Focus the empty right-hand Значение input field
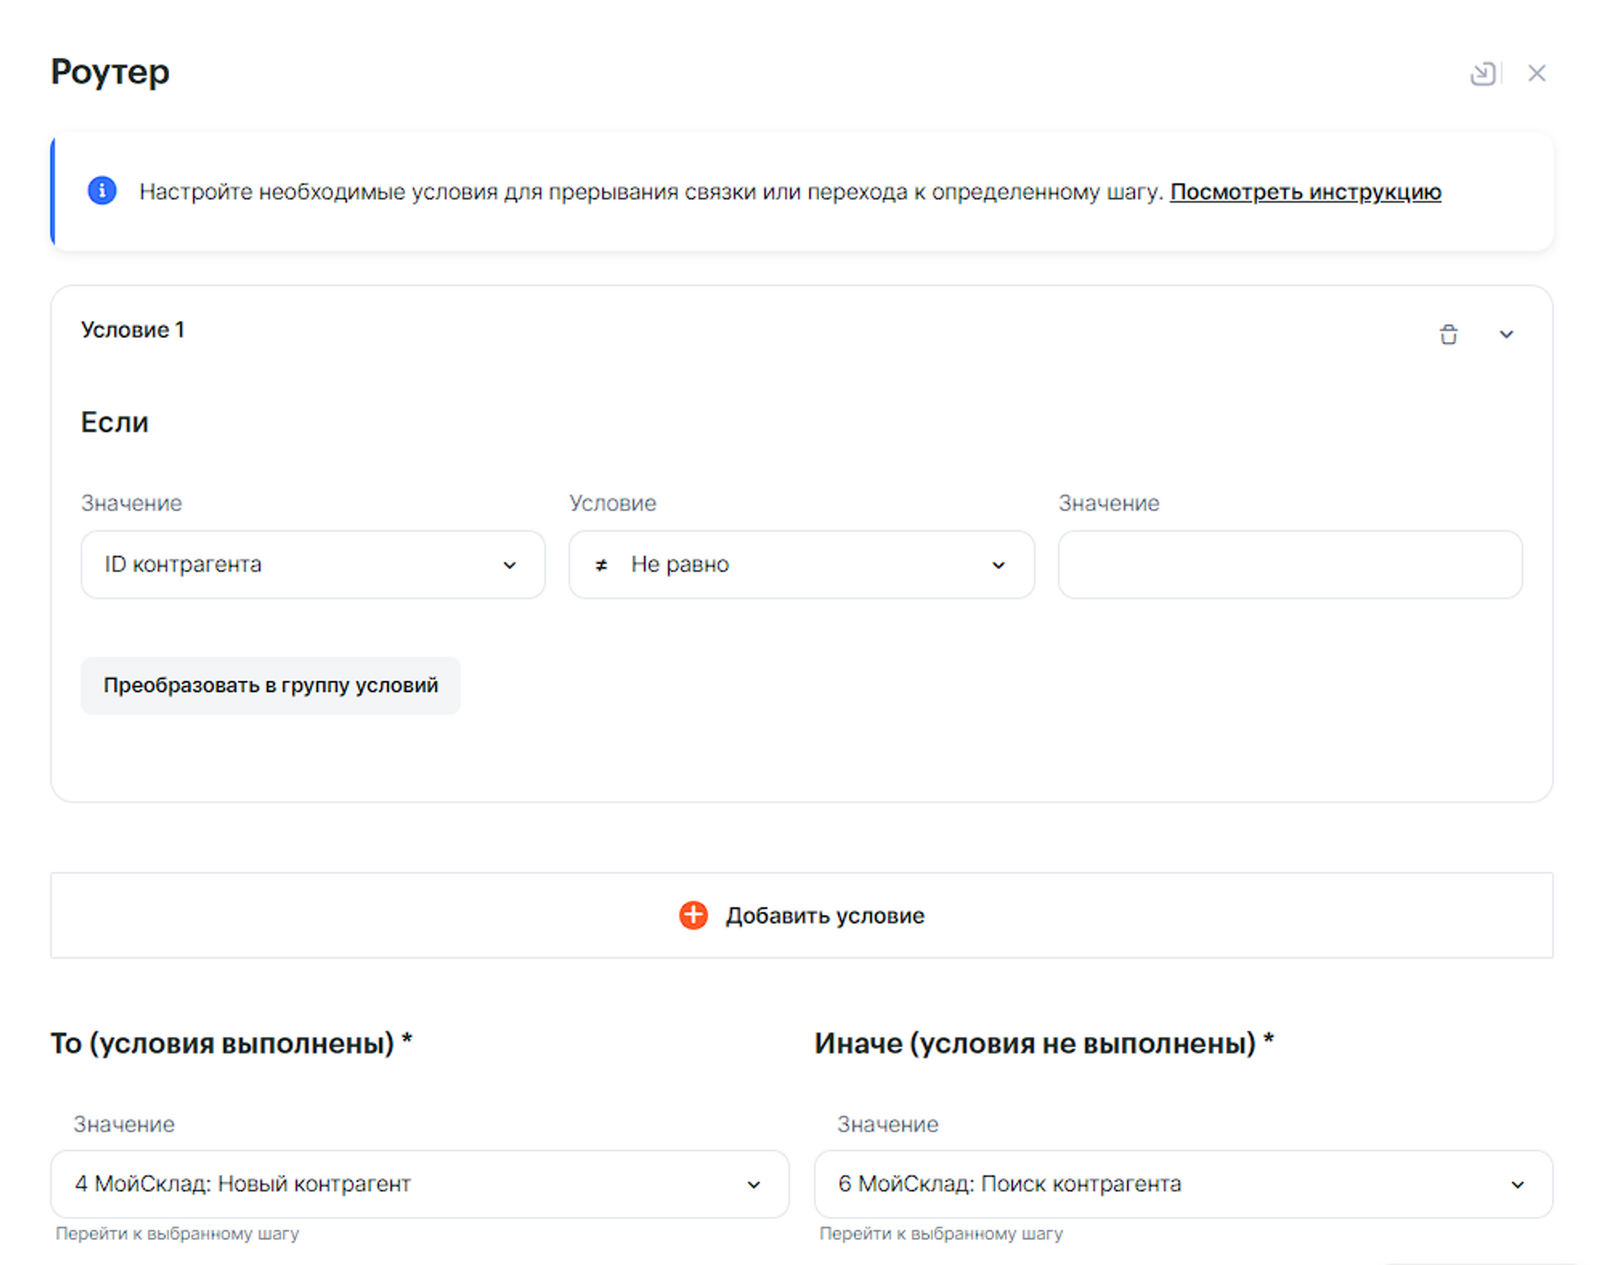Viewport: 1600px width, 1265px height. pos(1290,565)
